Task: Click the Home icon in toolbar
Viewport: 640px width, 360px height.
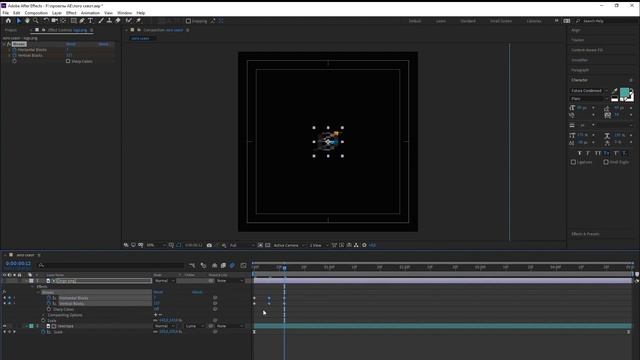Action: point(8,20)
